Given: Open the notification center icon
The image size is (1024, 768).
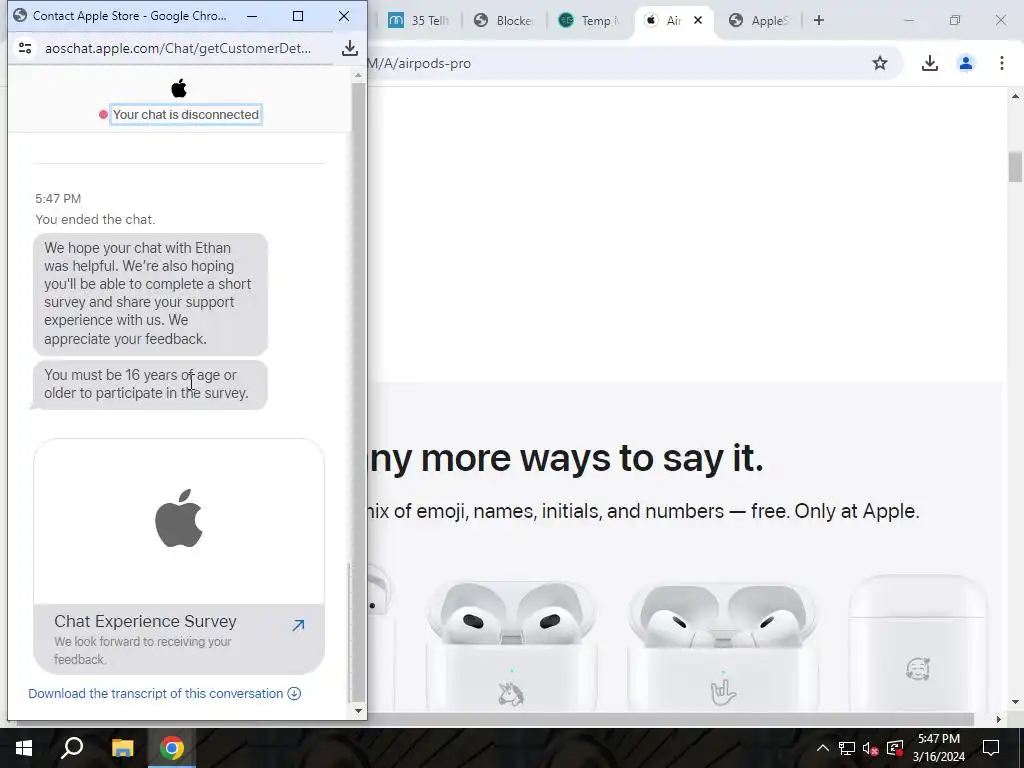Looking at the screenshot, I should point(991,748).
